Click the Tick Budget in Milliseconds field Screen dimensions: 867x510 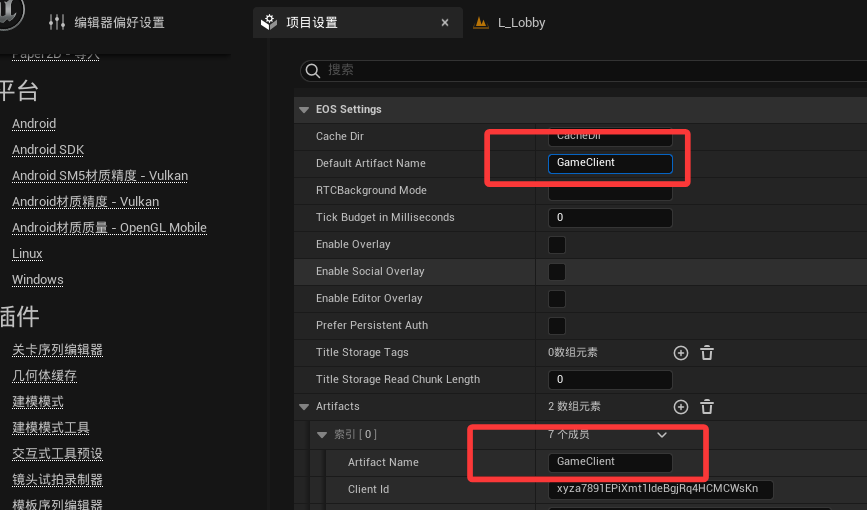610,218
